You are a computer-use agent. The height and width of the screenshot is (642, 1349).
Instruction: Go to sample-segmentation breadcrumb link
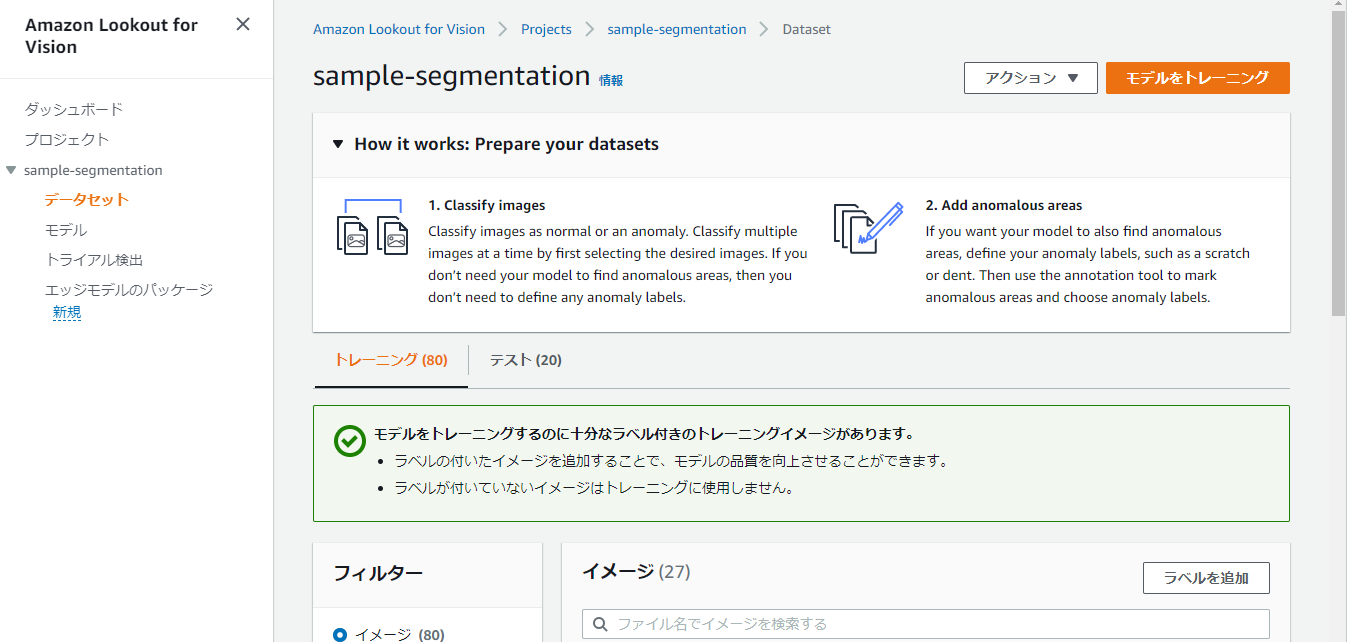pyautogui.click(x=677, y=29)
